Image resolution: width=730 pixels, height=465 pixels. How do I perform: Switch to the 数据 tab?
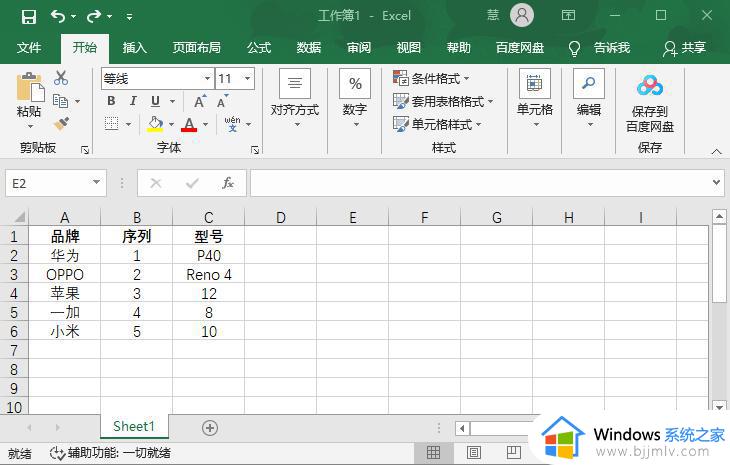tap(309, 48)
